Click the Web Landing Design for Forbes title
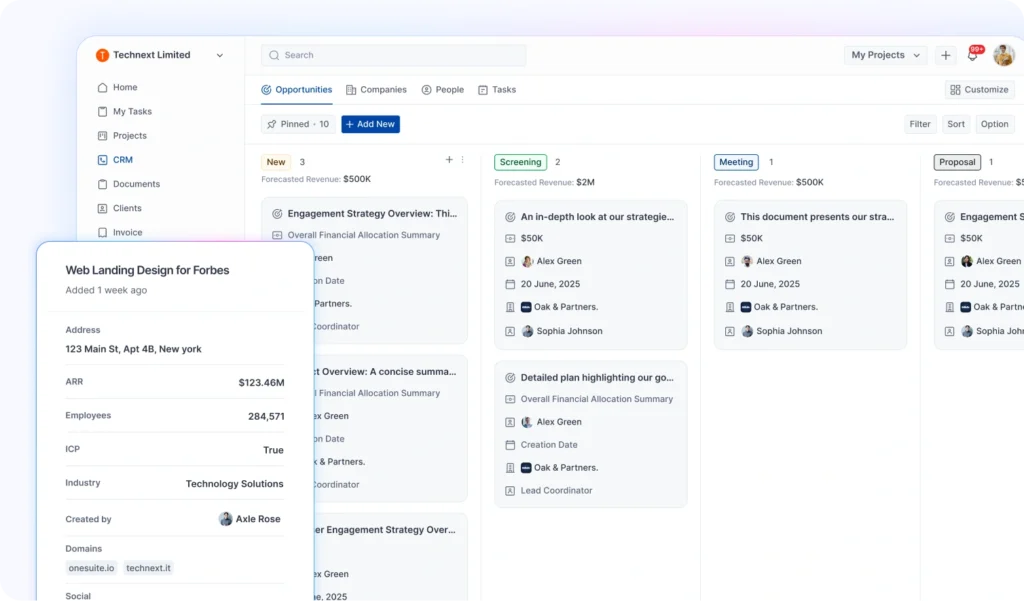 [x=147, y=270]
